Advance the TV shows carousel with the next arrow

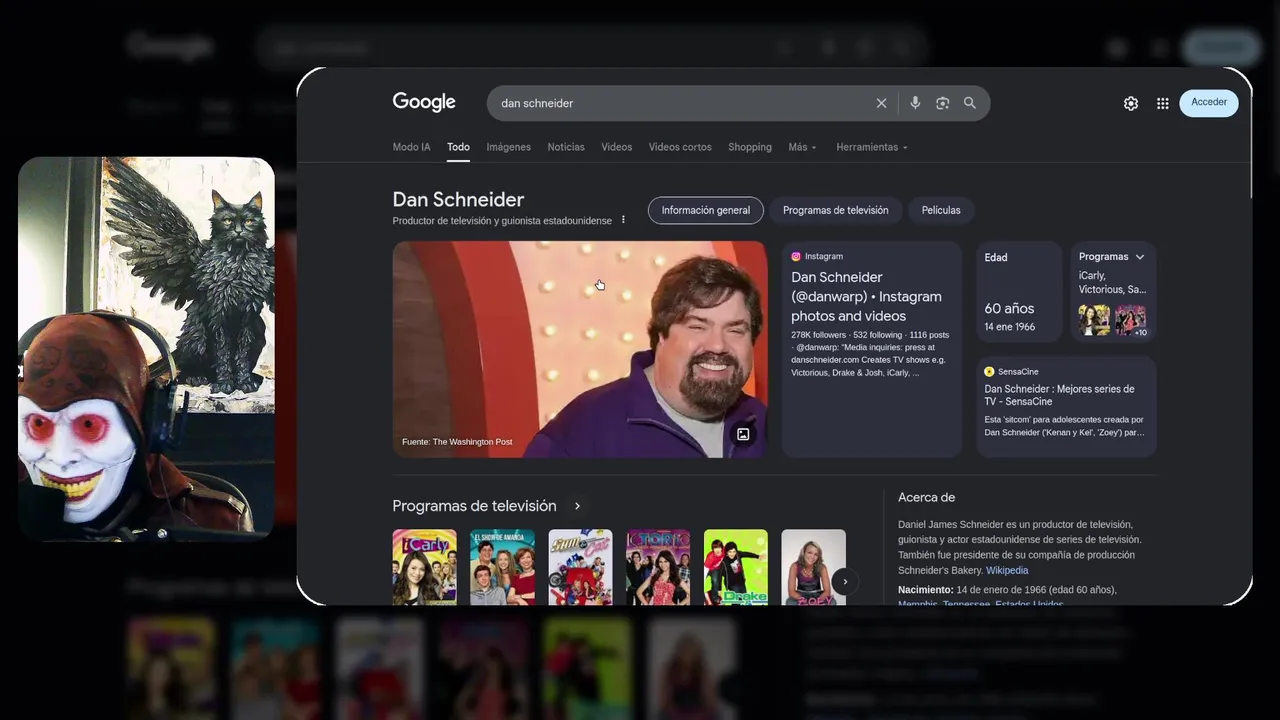pos(845,581)
